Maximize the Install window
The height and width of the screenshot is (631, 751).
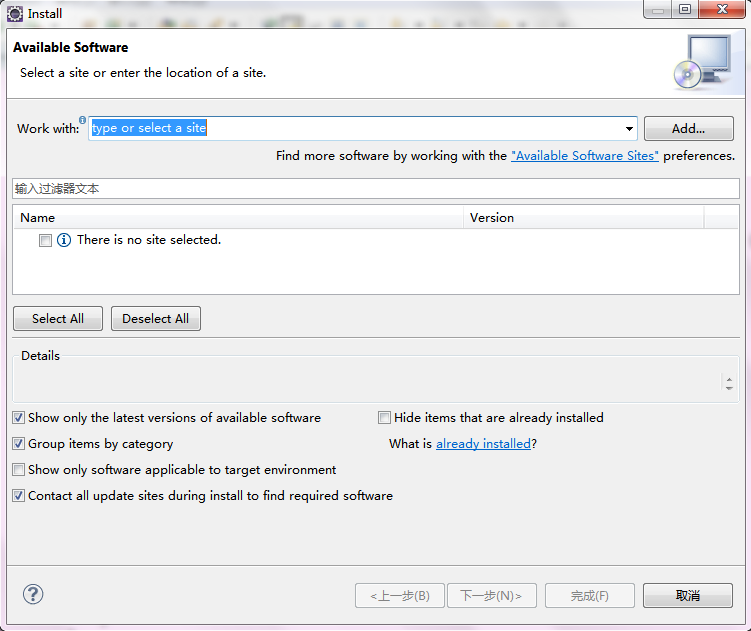[685, 9]
